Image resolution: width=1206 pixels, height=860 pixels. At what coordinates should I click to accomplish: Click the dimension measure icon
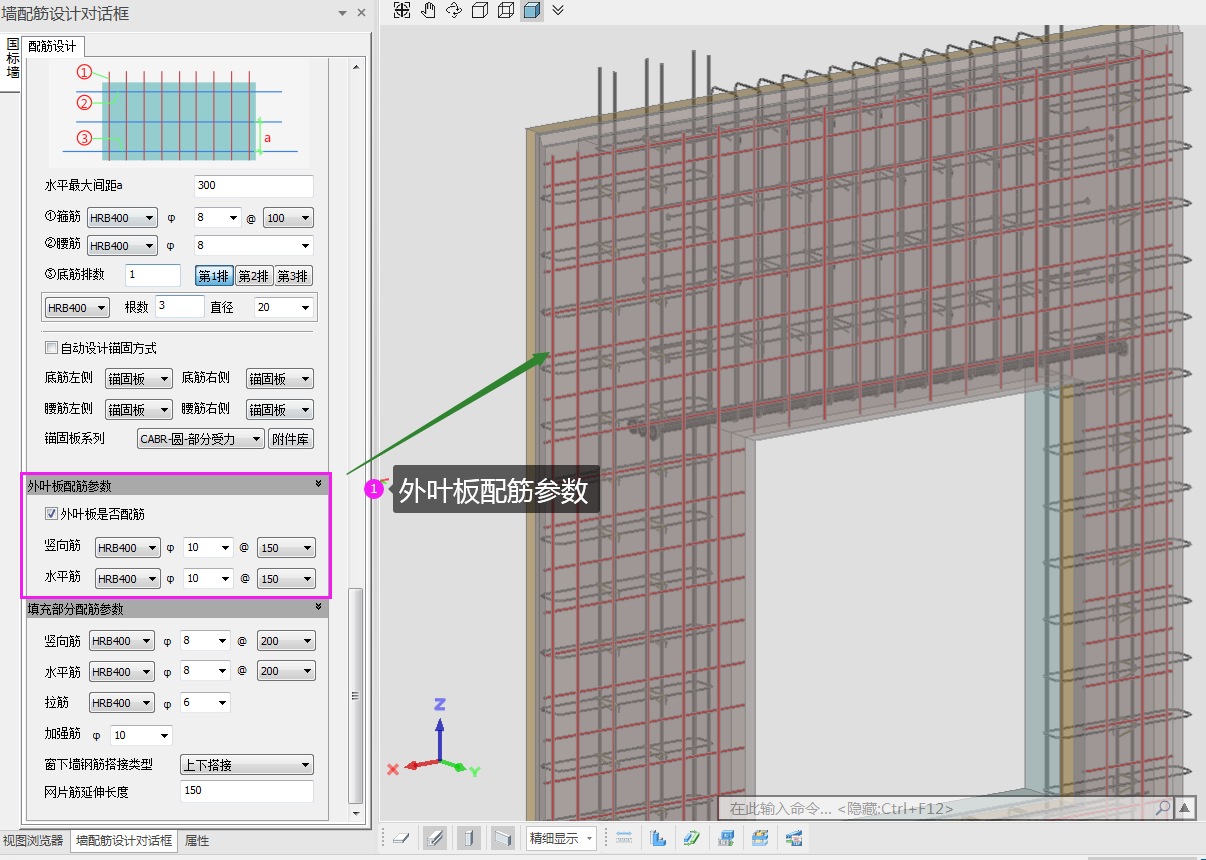[x=624, y=838]
